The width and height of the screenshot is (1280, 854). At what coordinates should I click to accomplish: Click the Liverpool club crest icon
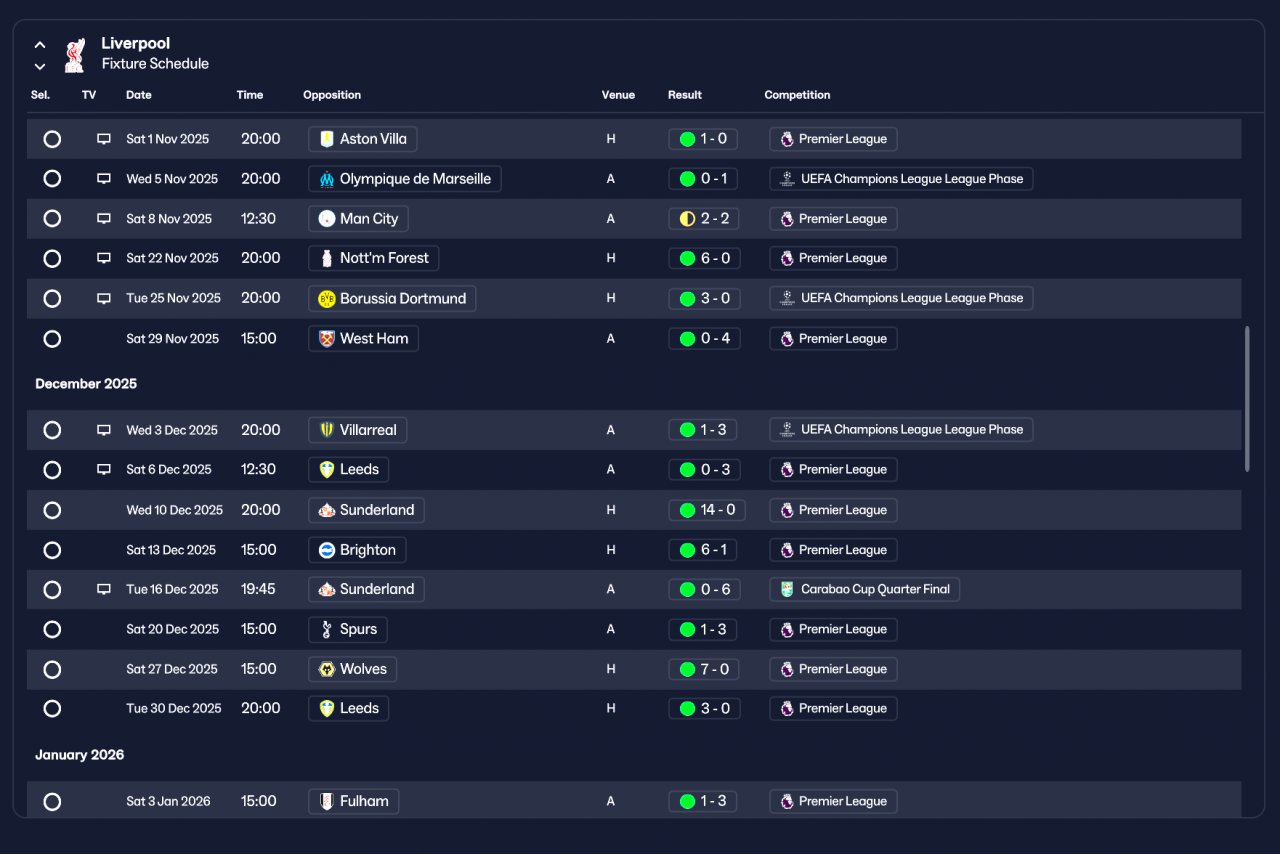coord(74,55)
